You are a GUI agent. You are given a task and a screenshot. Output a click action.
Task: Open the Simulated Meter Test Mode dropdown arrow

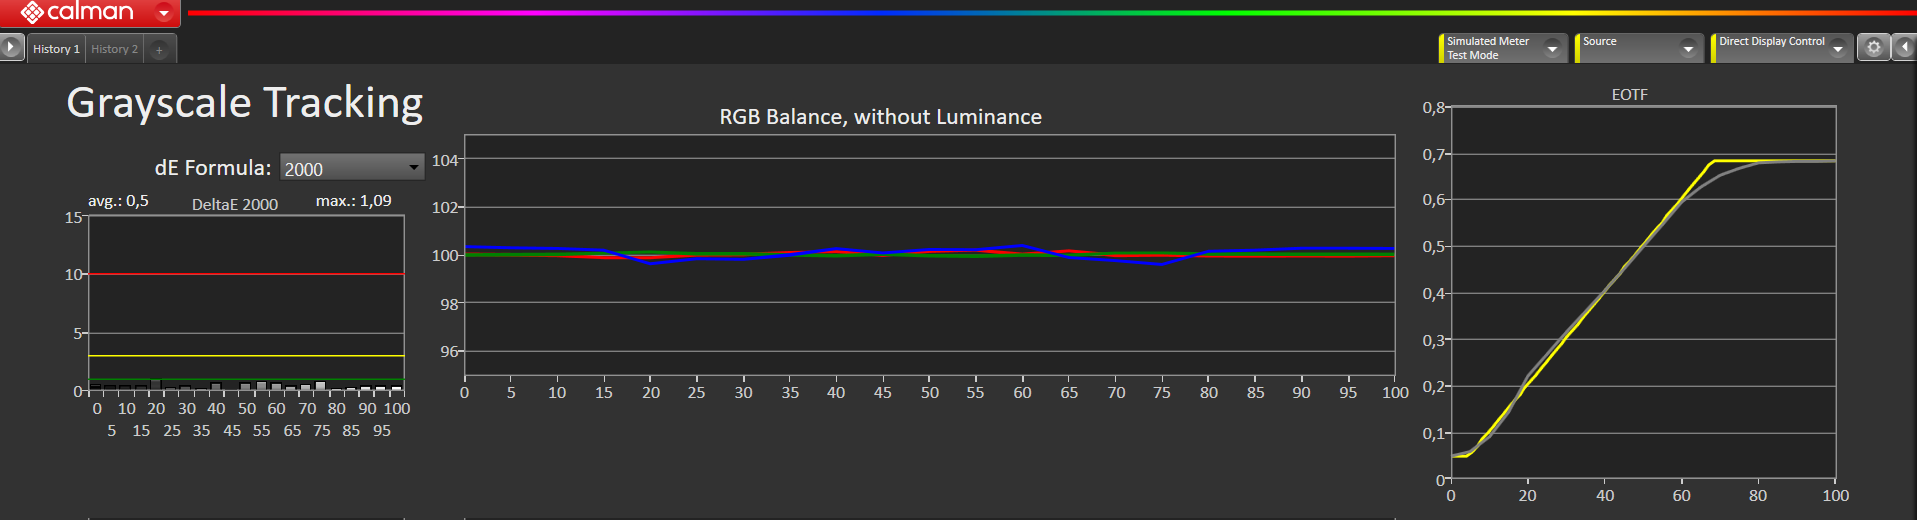pos(1552,48)
